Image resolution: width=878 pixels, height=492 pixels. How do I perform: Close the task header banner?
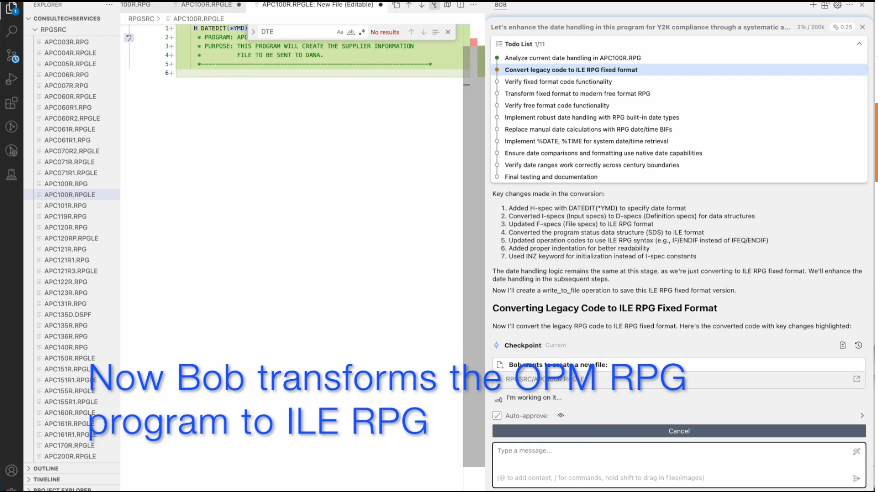(x=862, y=27)
